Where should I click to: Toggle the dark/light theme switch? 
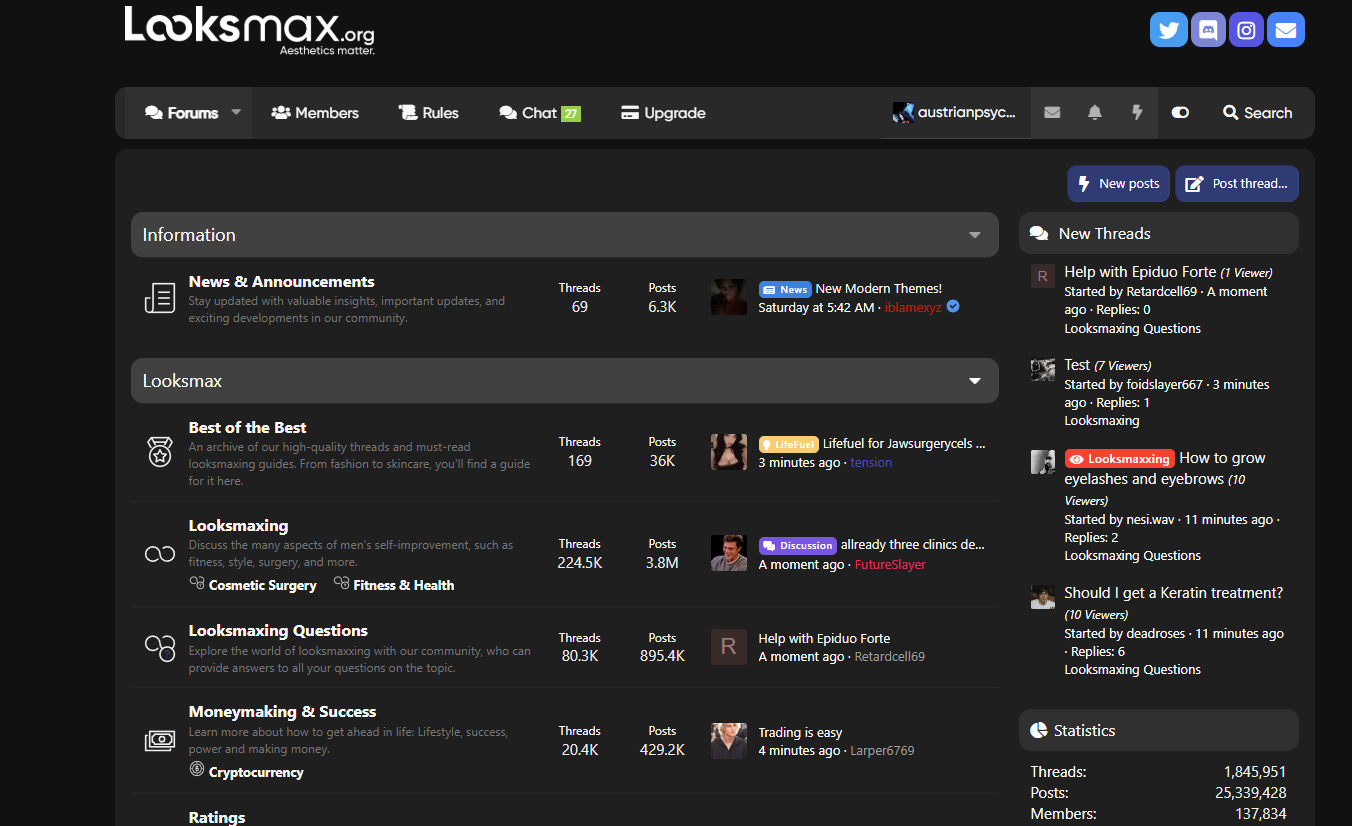pyautogui.click(x=1180, y=113)
